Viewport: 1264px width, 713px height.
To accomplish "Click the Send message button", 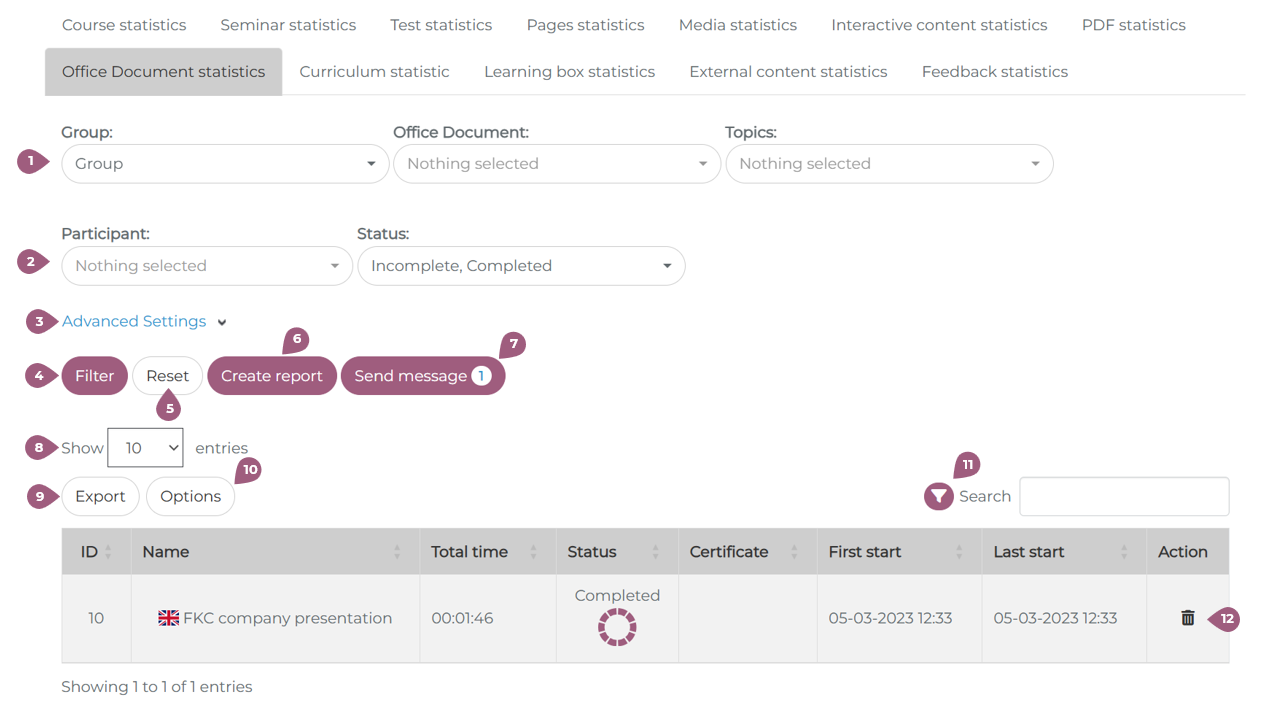I will 422,376.
